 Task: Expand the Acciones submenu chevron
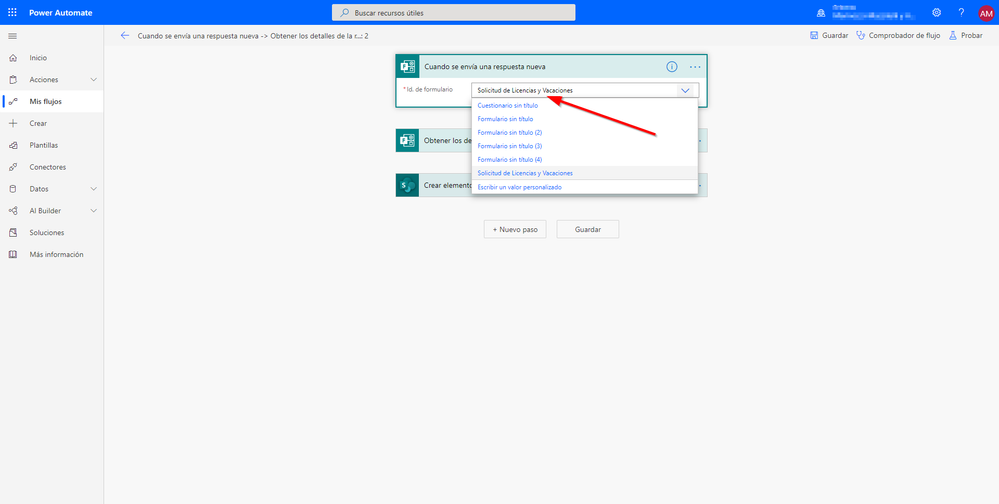tap(94, 80)
